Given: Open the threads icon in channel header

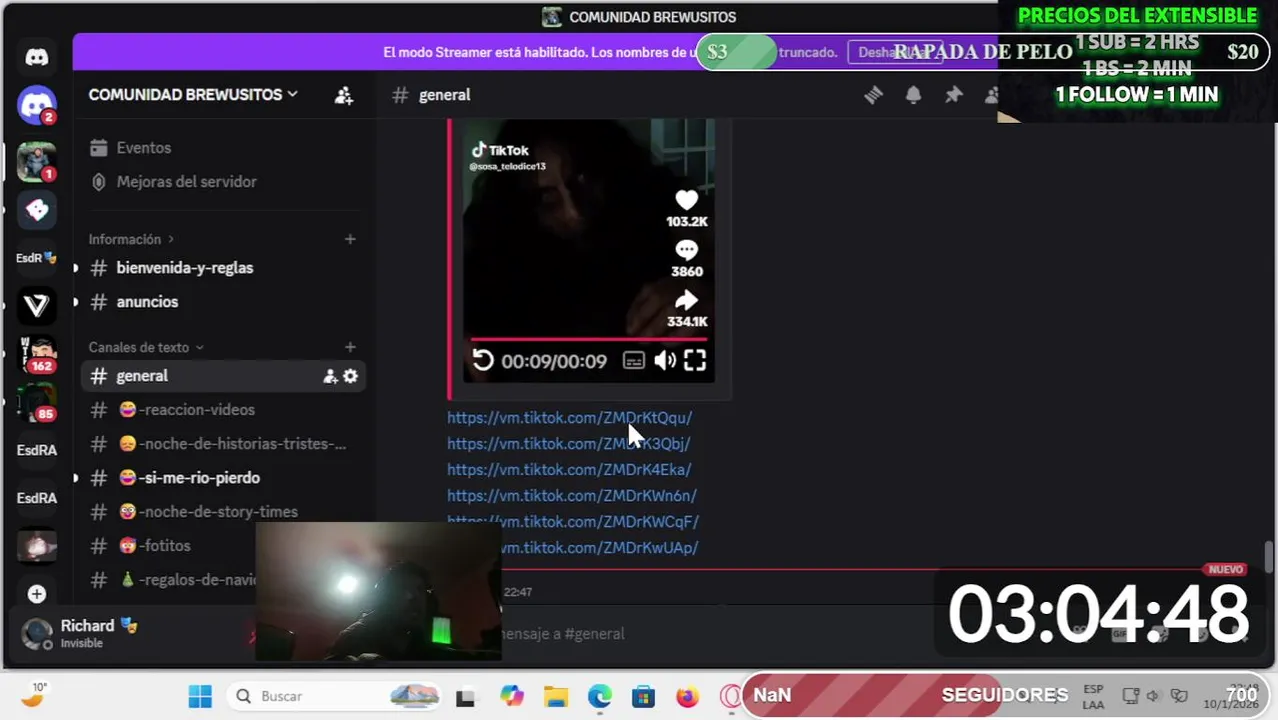Looking at the screenshot, I should 873,95.
